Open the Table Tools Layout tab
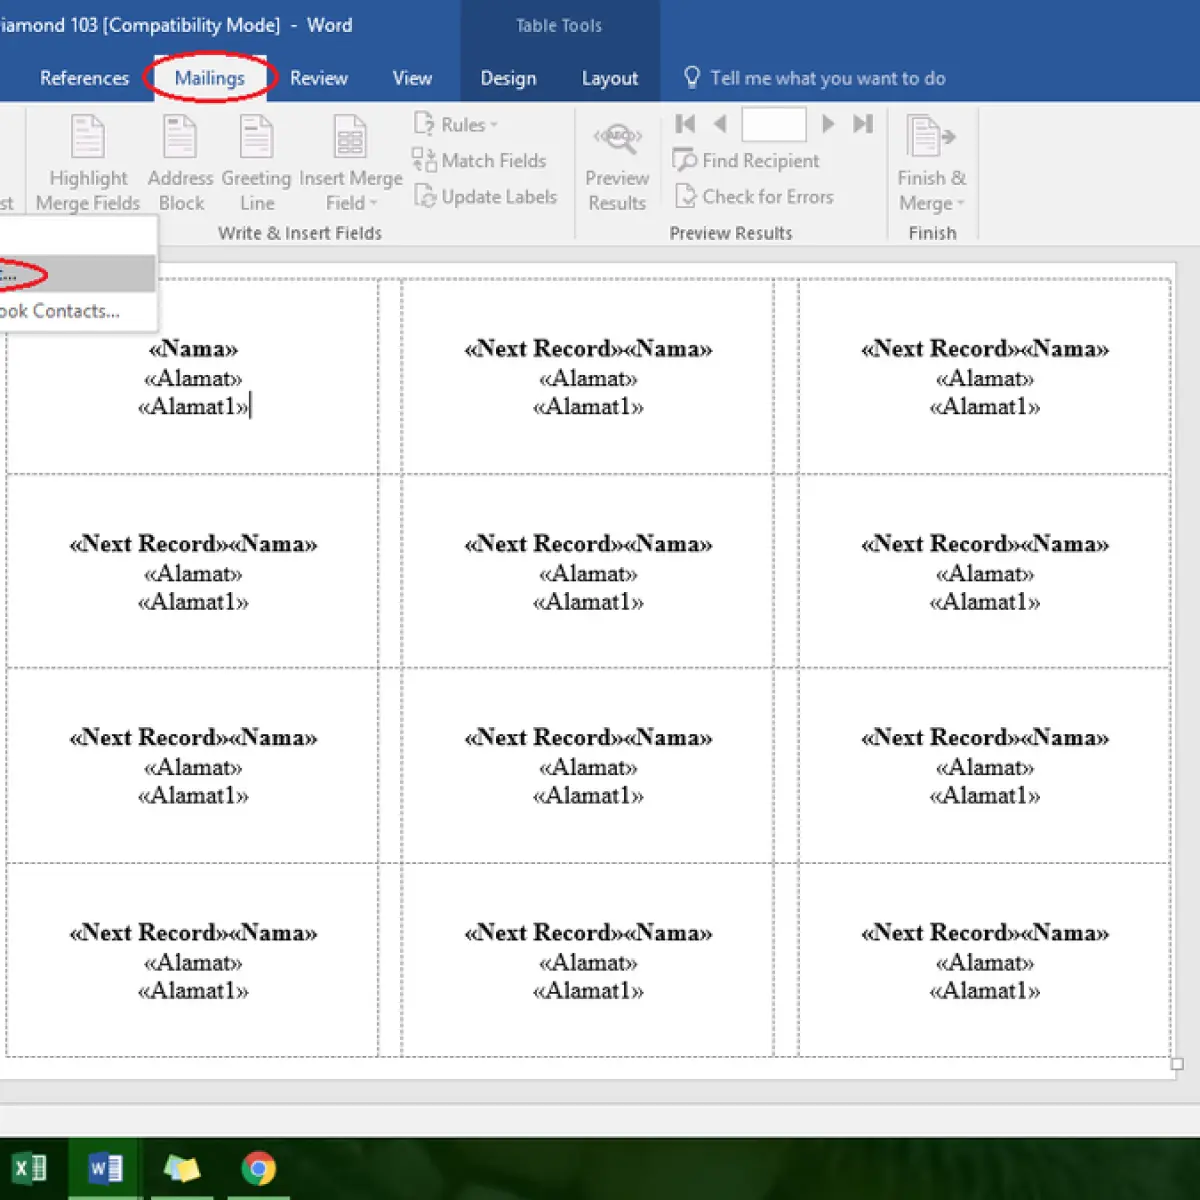 pos(610,78)
